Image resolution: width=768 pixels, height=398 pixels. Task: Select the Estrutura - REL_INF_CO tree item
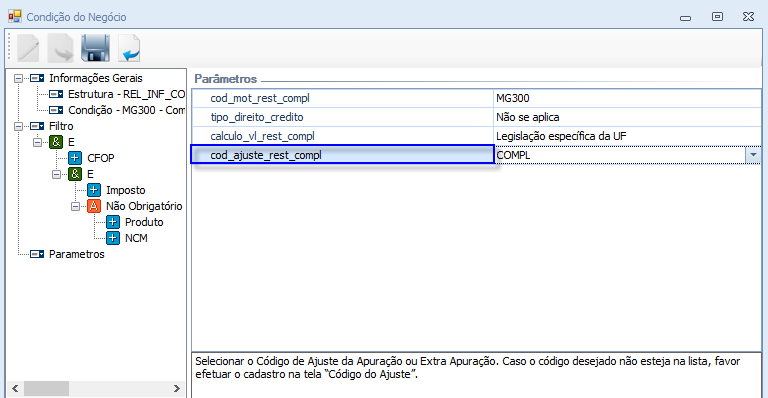126,94
